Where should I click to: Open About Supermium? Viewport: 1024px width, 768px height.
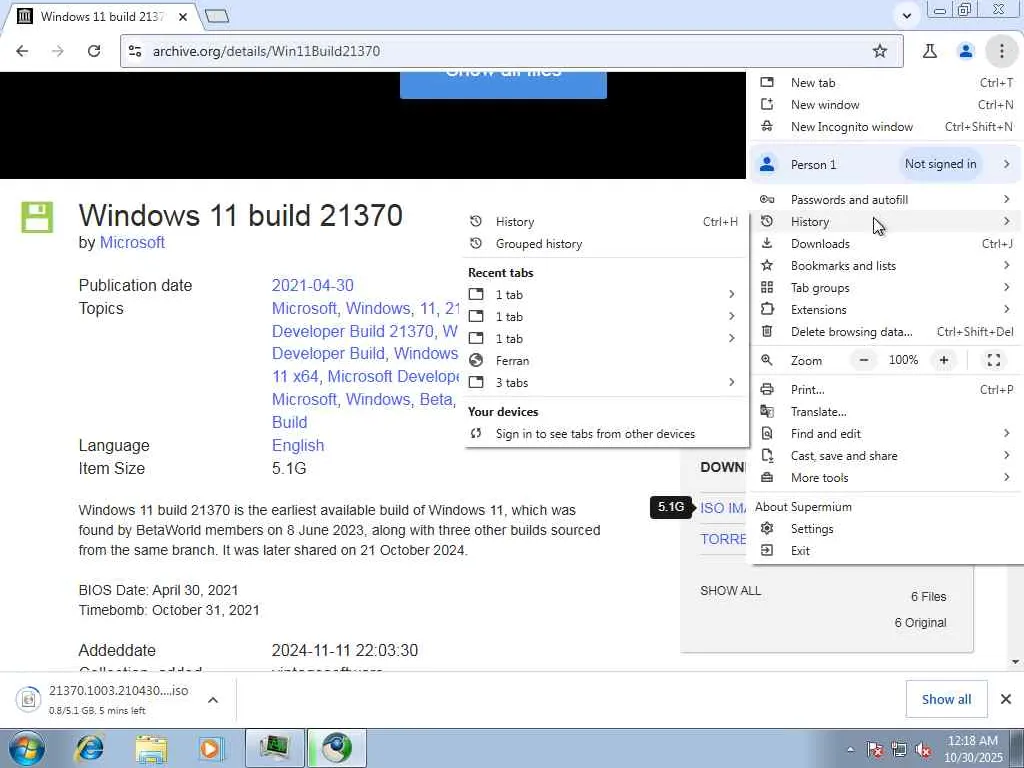coord(884,507)
